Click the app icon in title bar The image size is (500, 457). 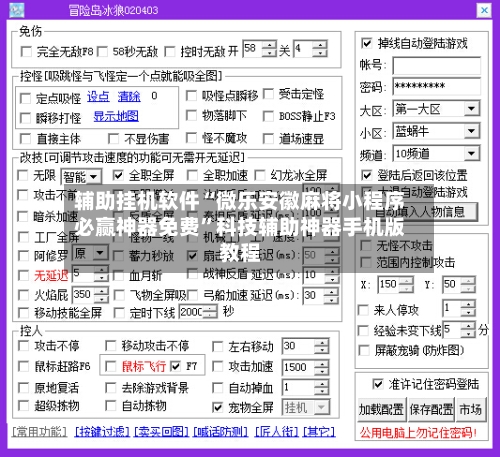click(x=17, y=10)
